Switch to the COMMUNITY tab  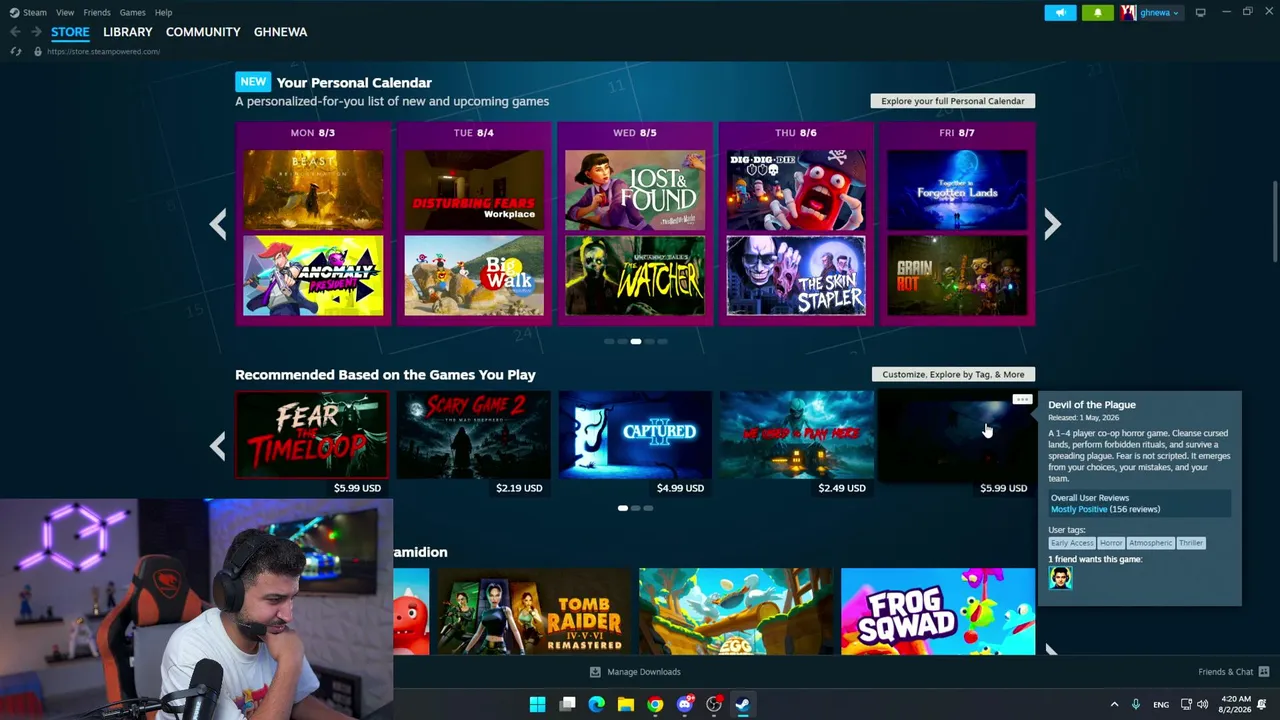pyautogui.click(x=203, y=32)
